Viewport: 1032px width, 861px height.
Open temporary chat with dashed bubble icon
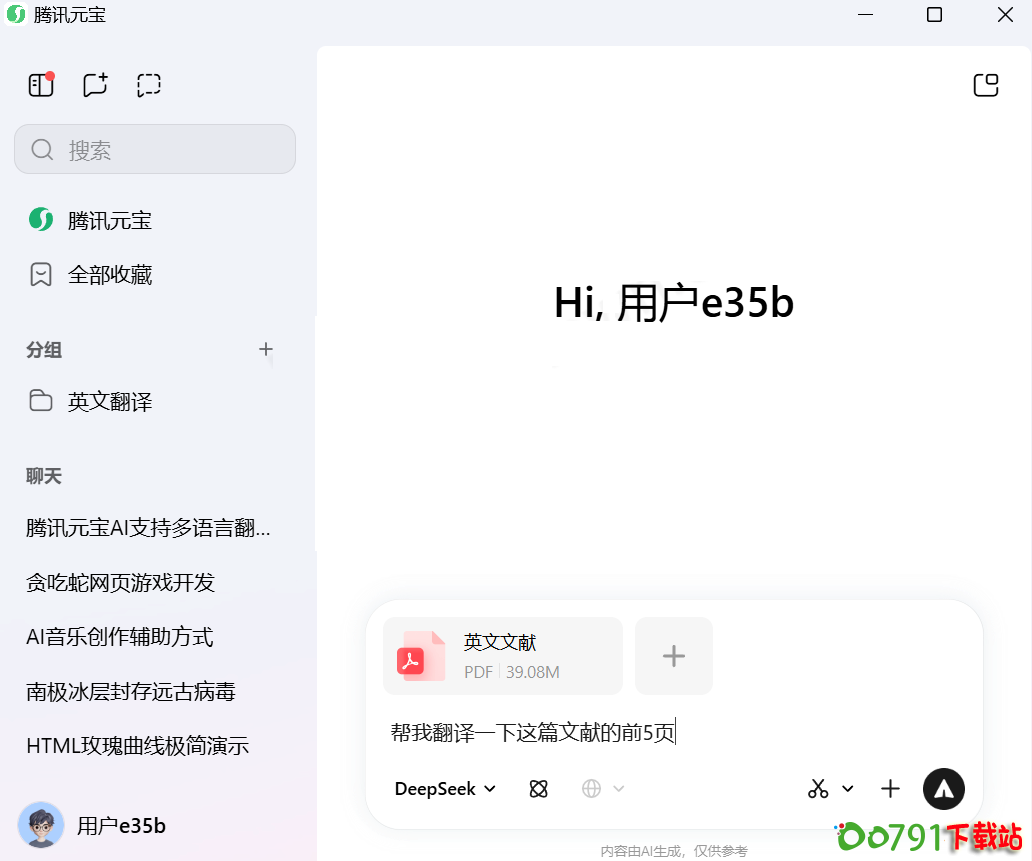(x=149, y=85)
